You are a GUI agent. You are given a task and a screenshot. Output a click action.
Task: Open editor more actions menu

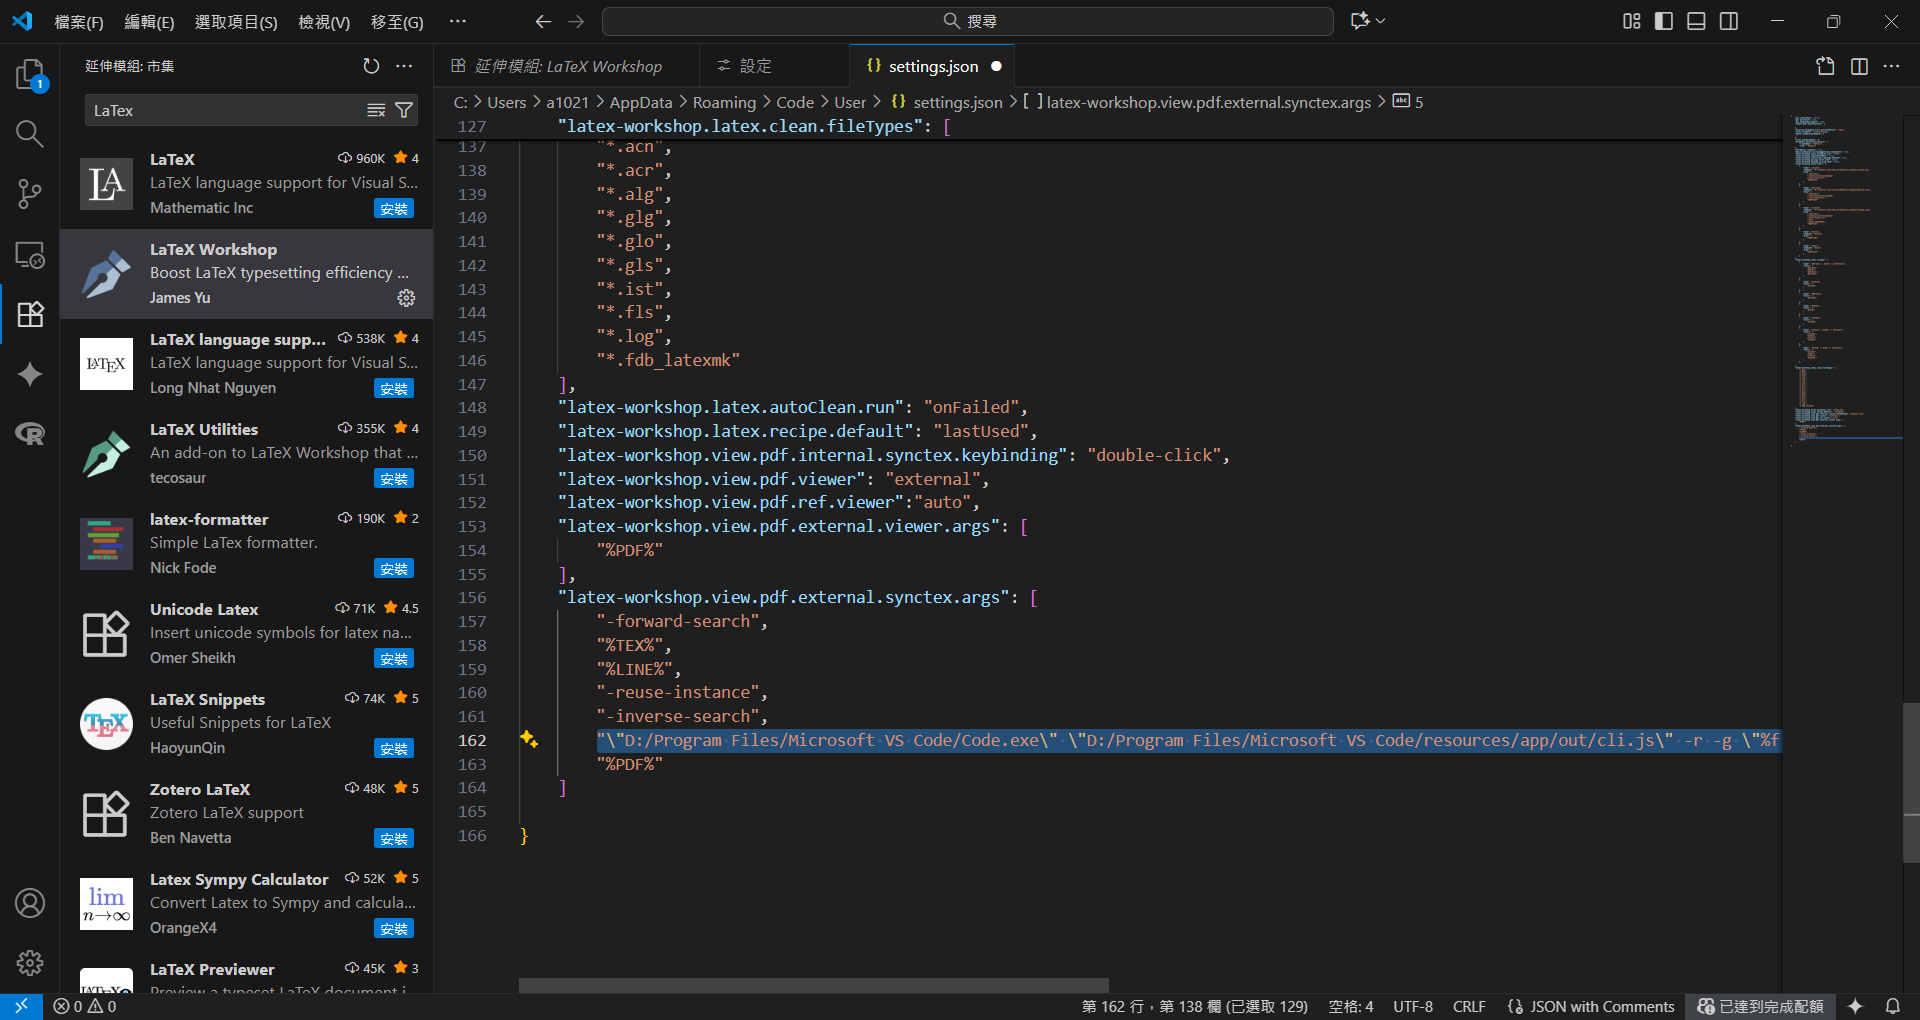1891,66
